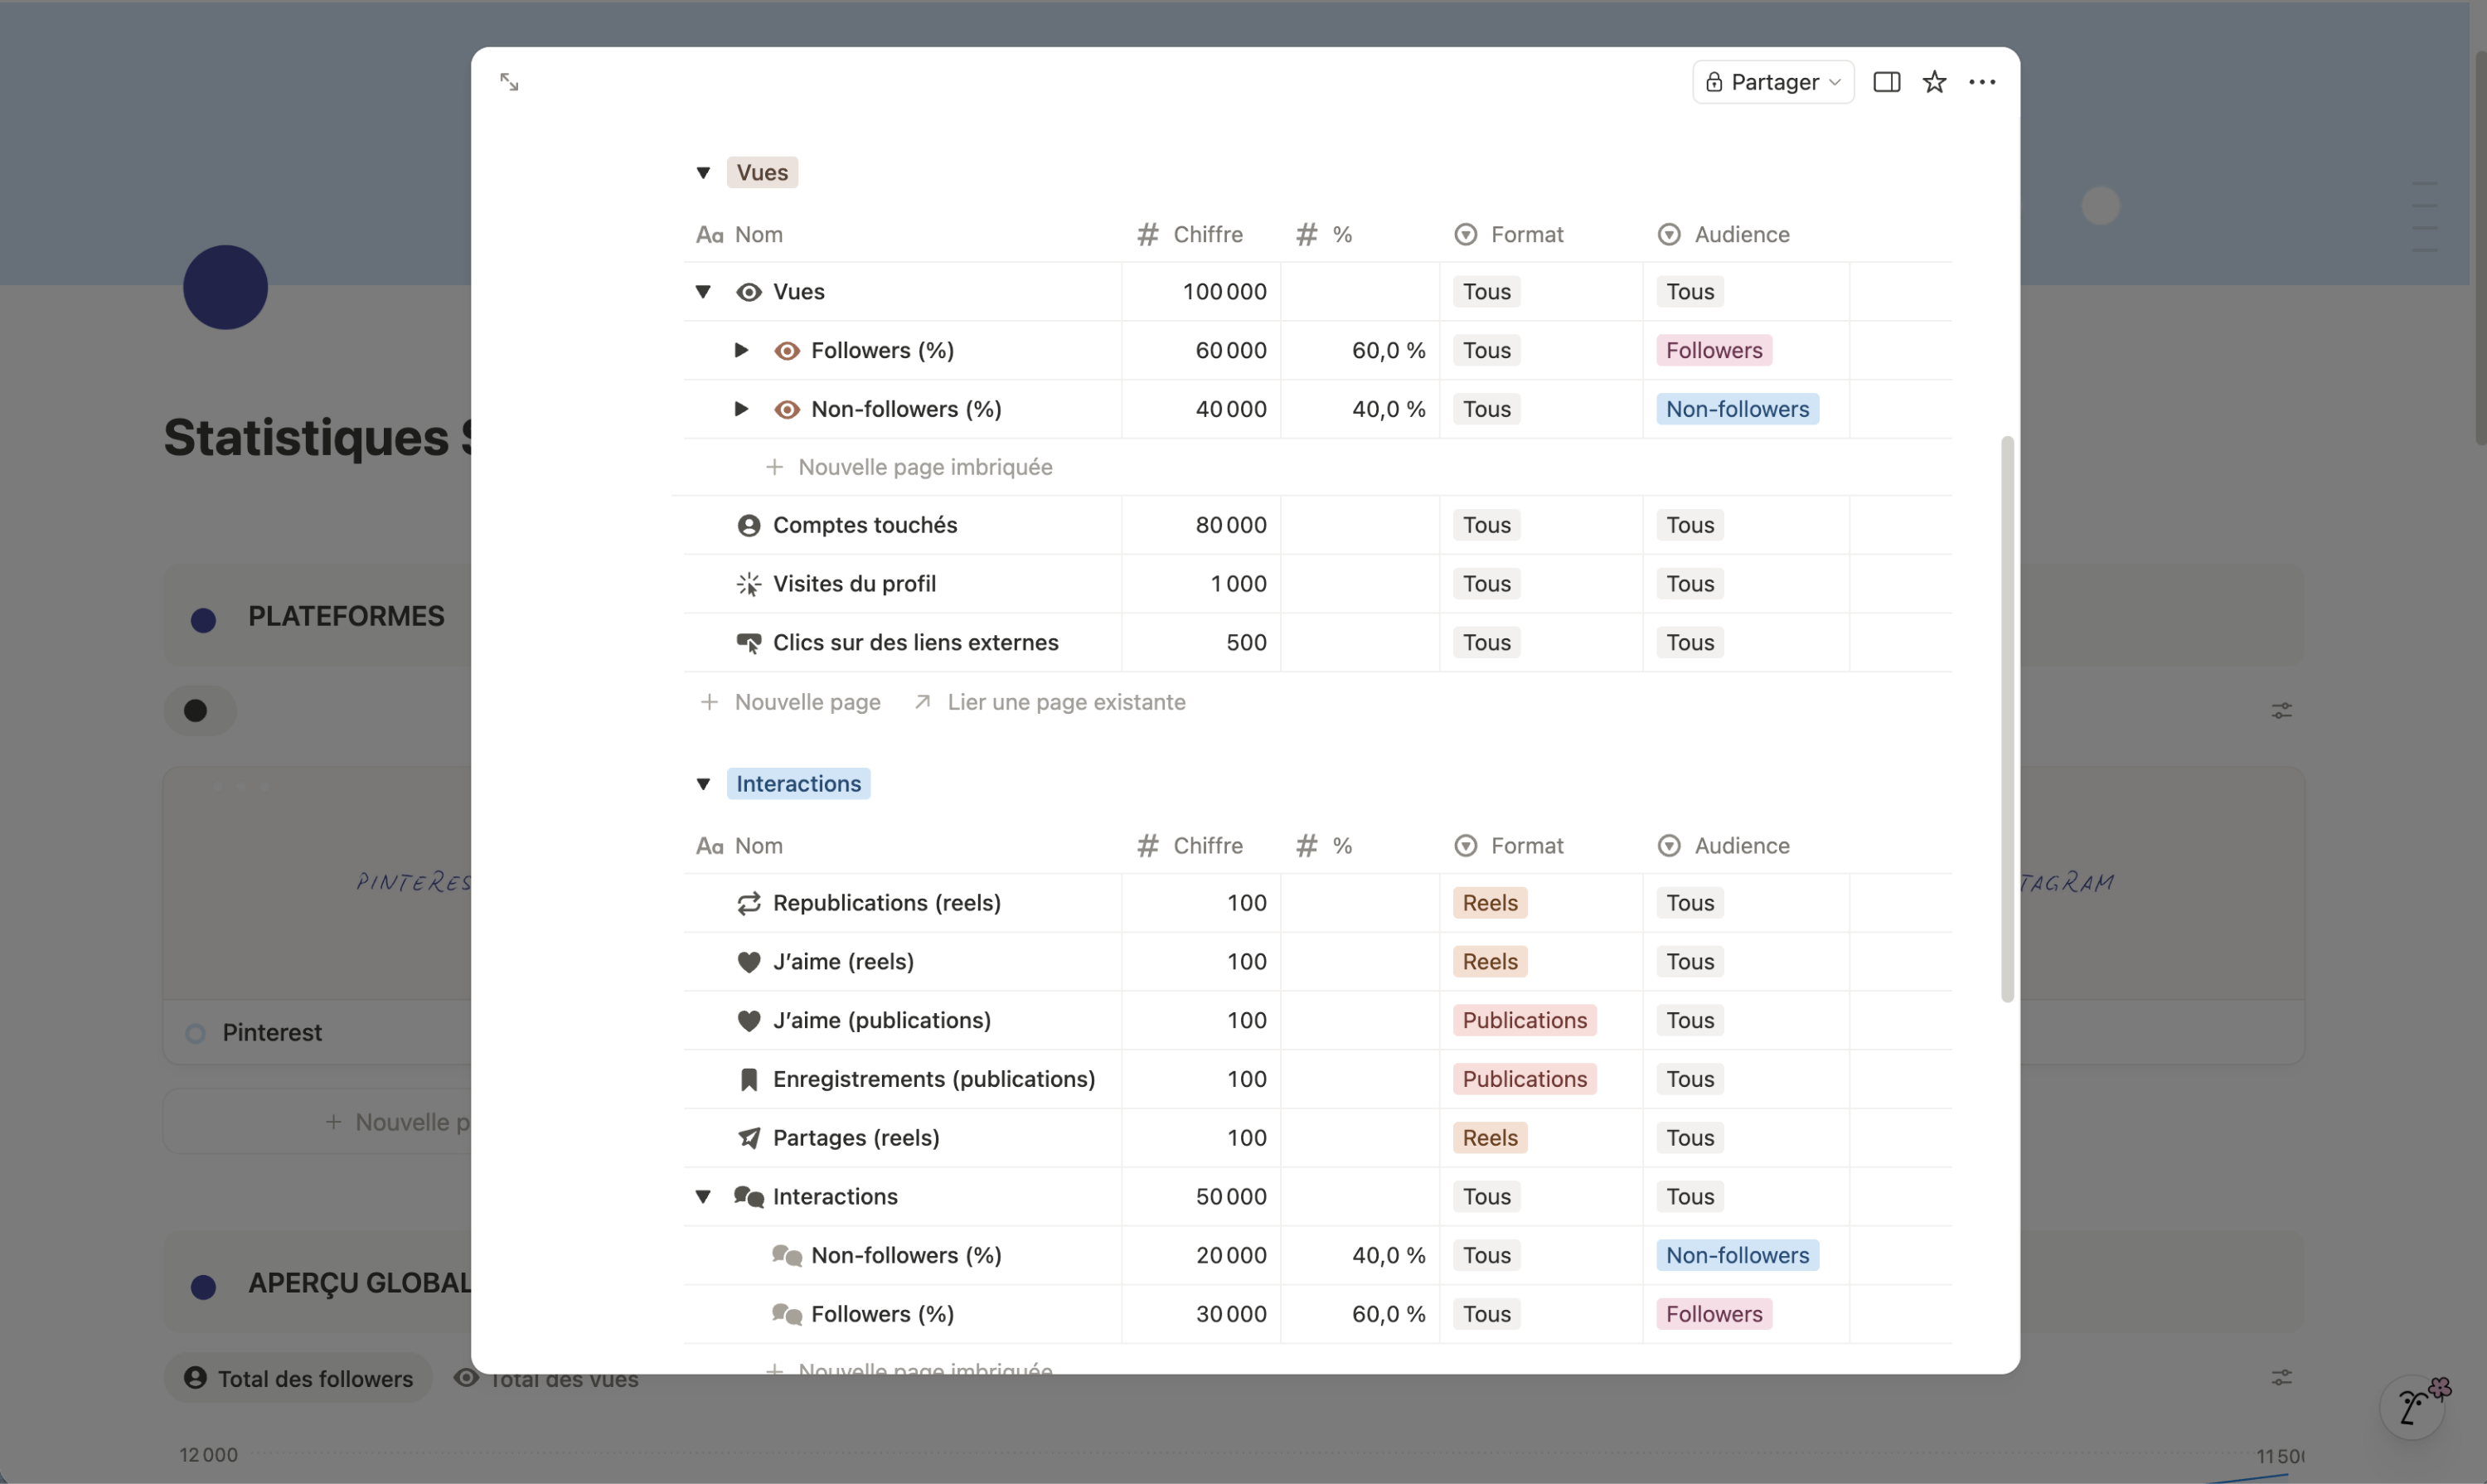Click Reels format tag on Republications row

pos(1489,904)
